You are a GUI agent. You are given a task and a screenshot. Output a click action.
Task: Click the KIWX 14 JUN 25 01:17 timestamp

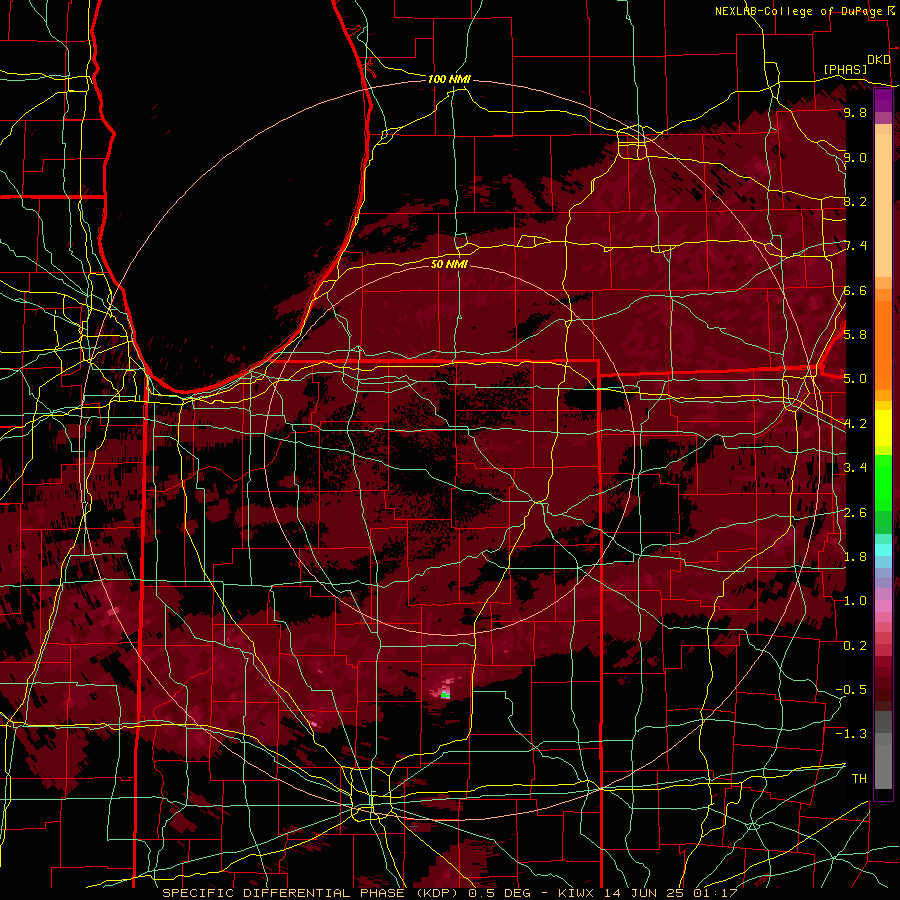[x=647, y=893]
